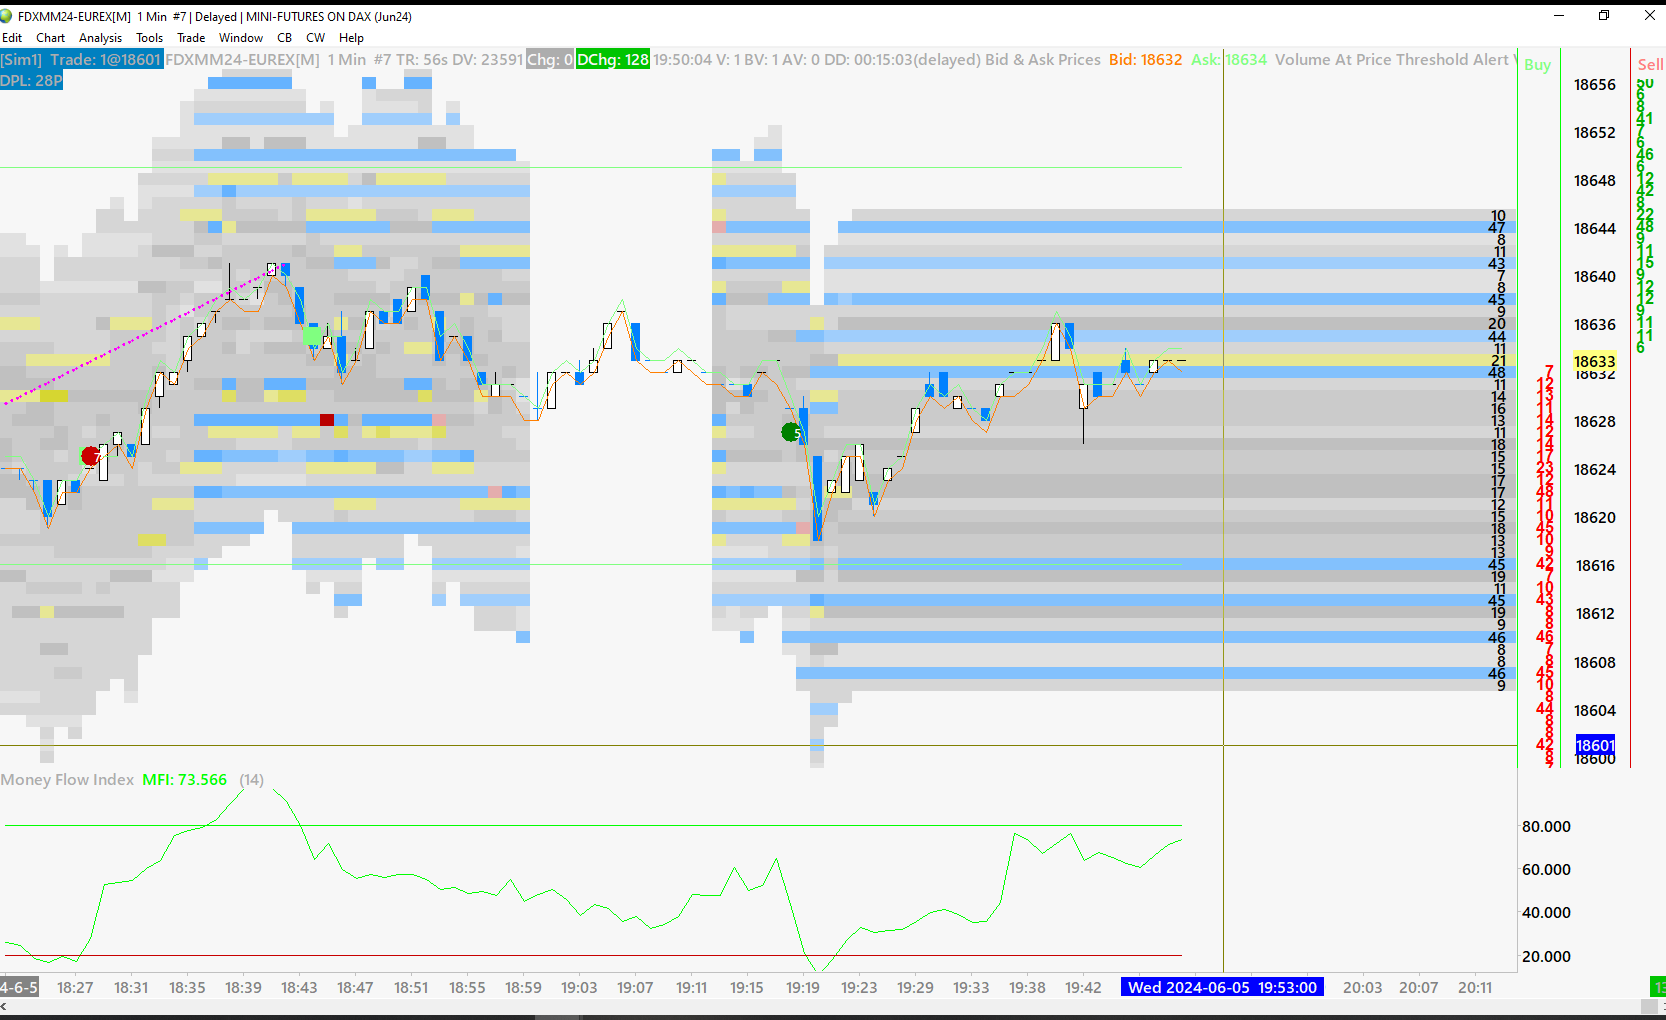Click the yellow 18633 last price label
Screen dimensions: 1666x1020
[x=1595, y=362]
